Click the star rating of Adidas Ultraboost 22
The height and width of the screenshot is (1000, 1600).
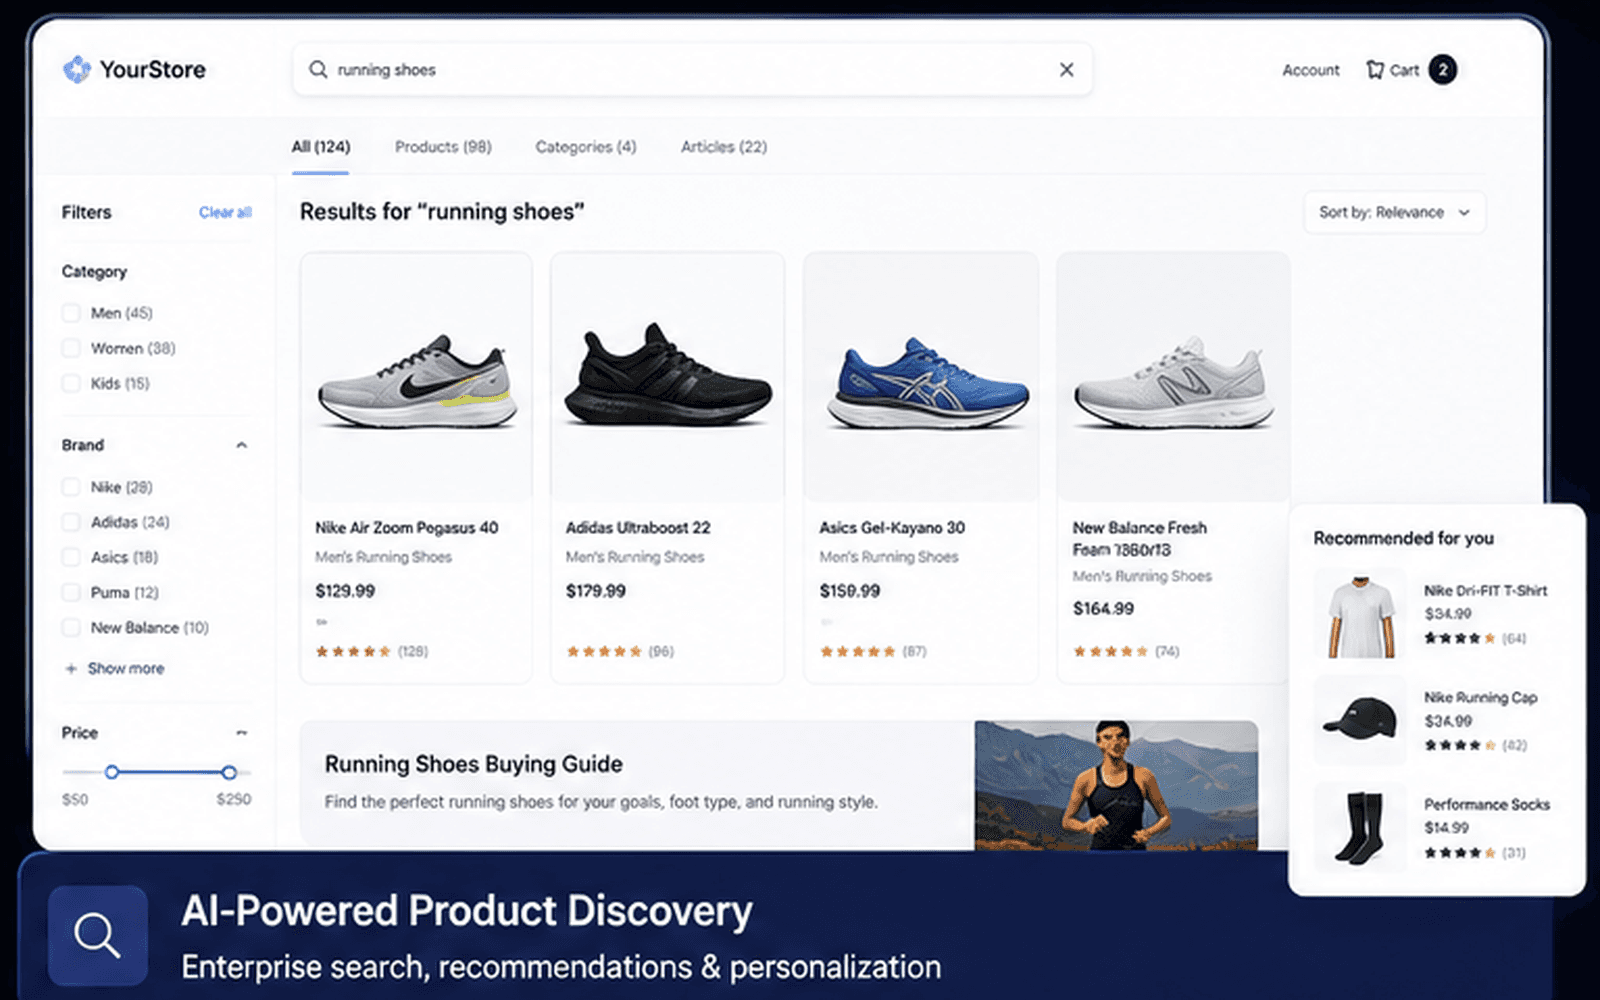coord(604,651)
